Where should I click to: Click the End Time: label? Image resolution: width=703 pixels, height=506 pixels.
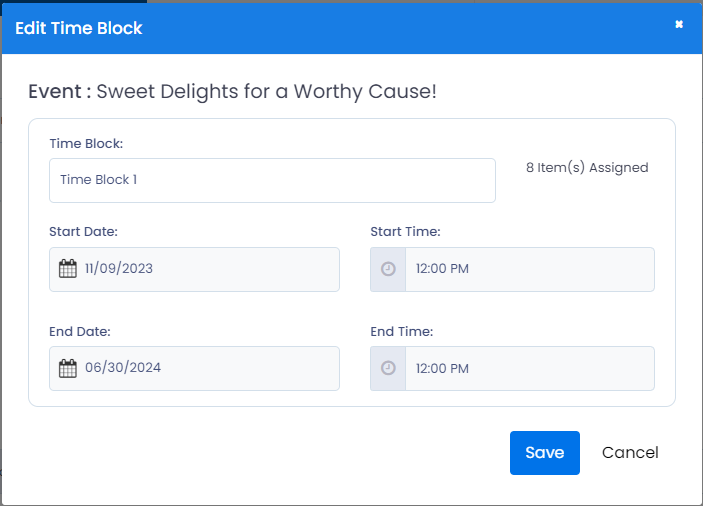(402, 332)
